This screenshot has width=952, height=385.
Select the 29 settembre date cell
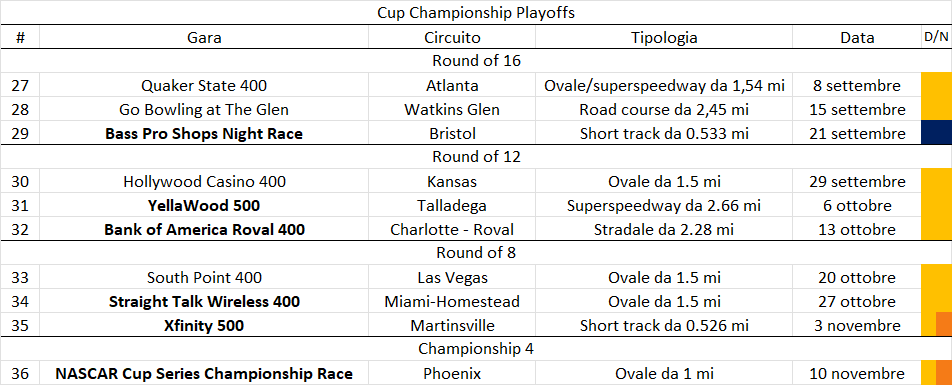tap(857, 182)
